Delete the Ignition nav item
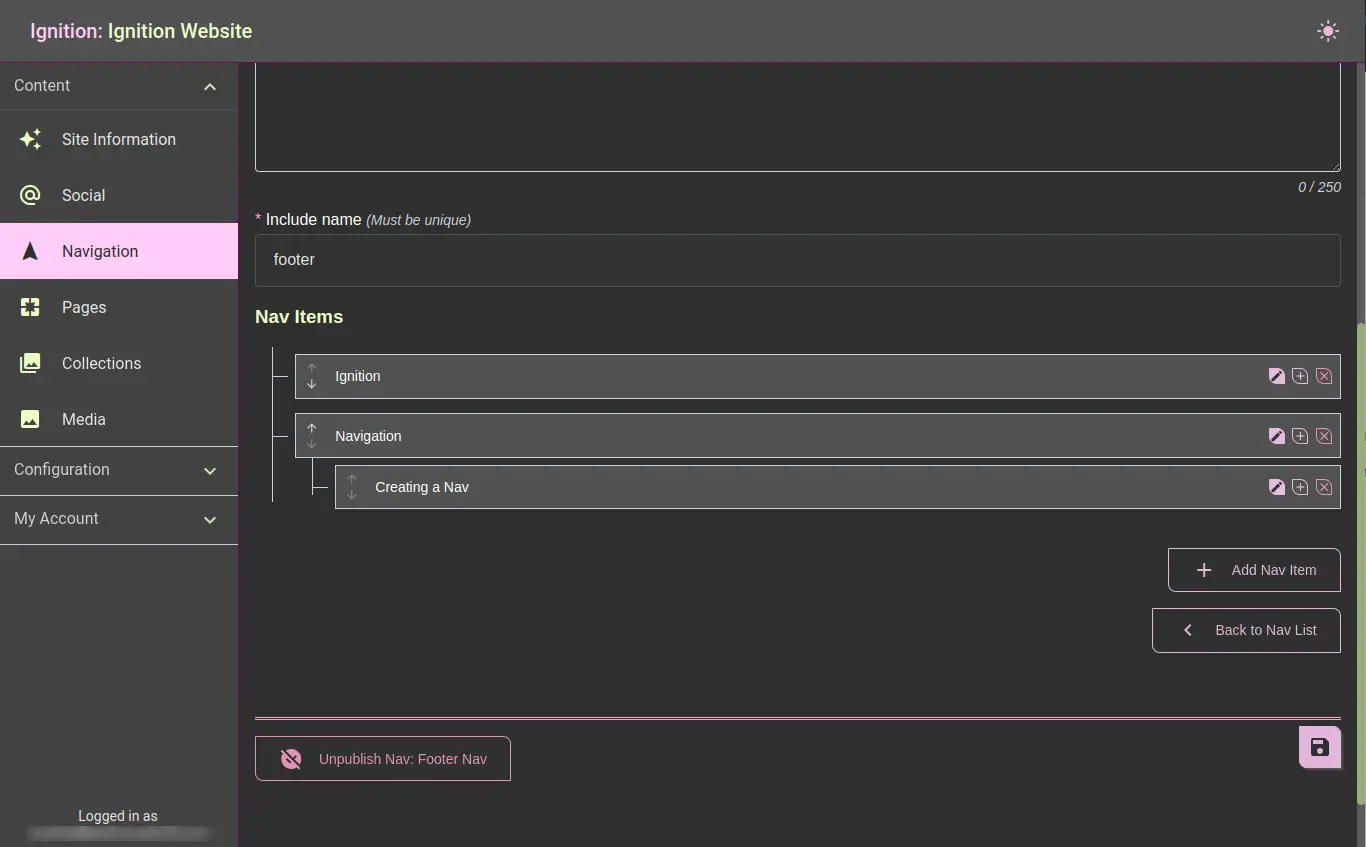This screenshot has width=1366, height=847. (x=1324, y=376)
